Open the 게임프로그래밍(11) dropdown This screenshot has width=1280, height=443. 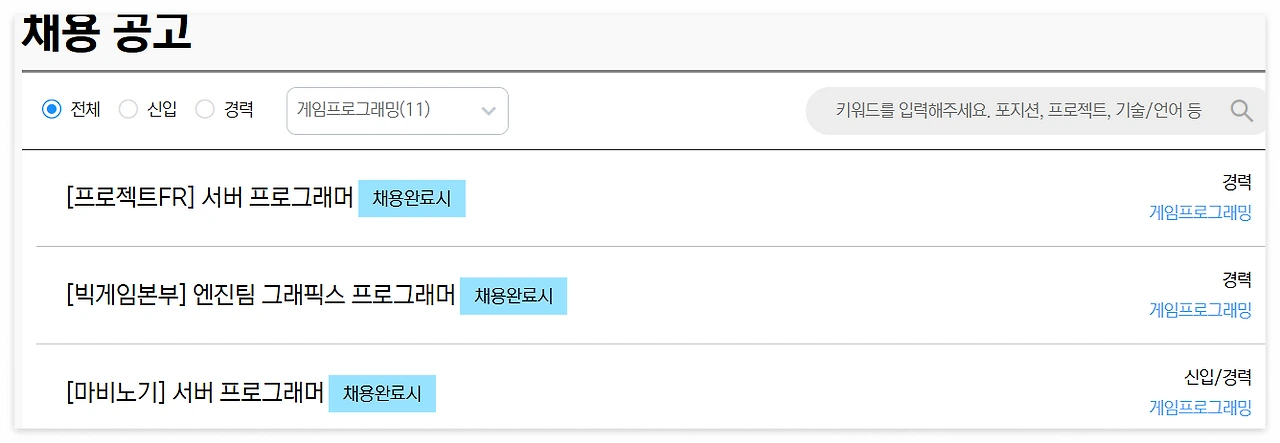click(385, 111)
